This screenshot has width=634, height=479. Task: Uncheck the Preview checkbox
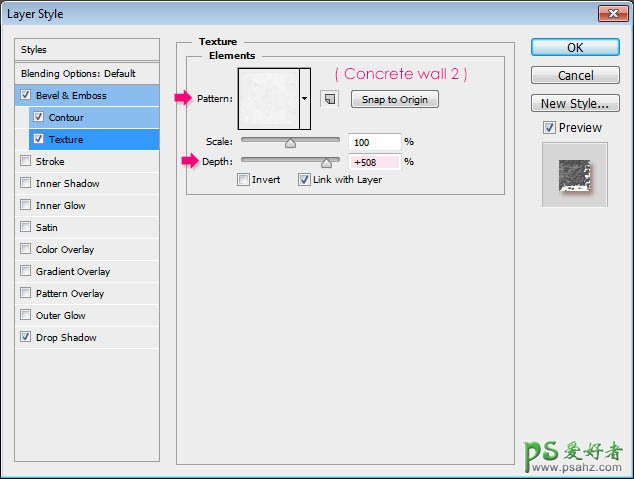point(549,127)
